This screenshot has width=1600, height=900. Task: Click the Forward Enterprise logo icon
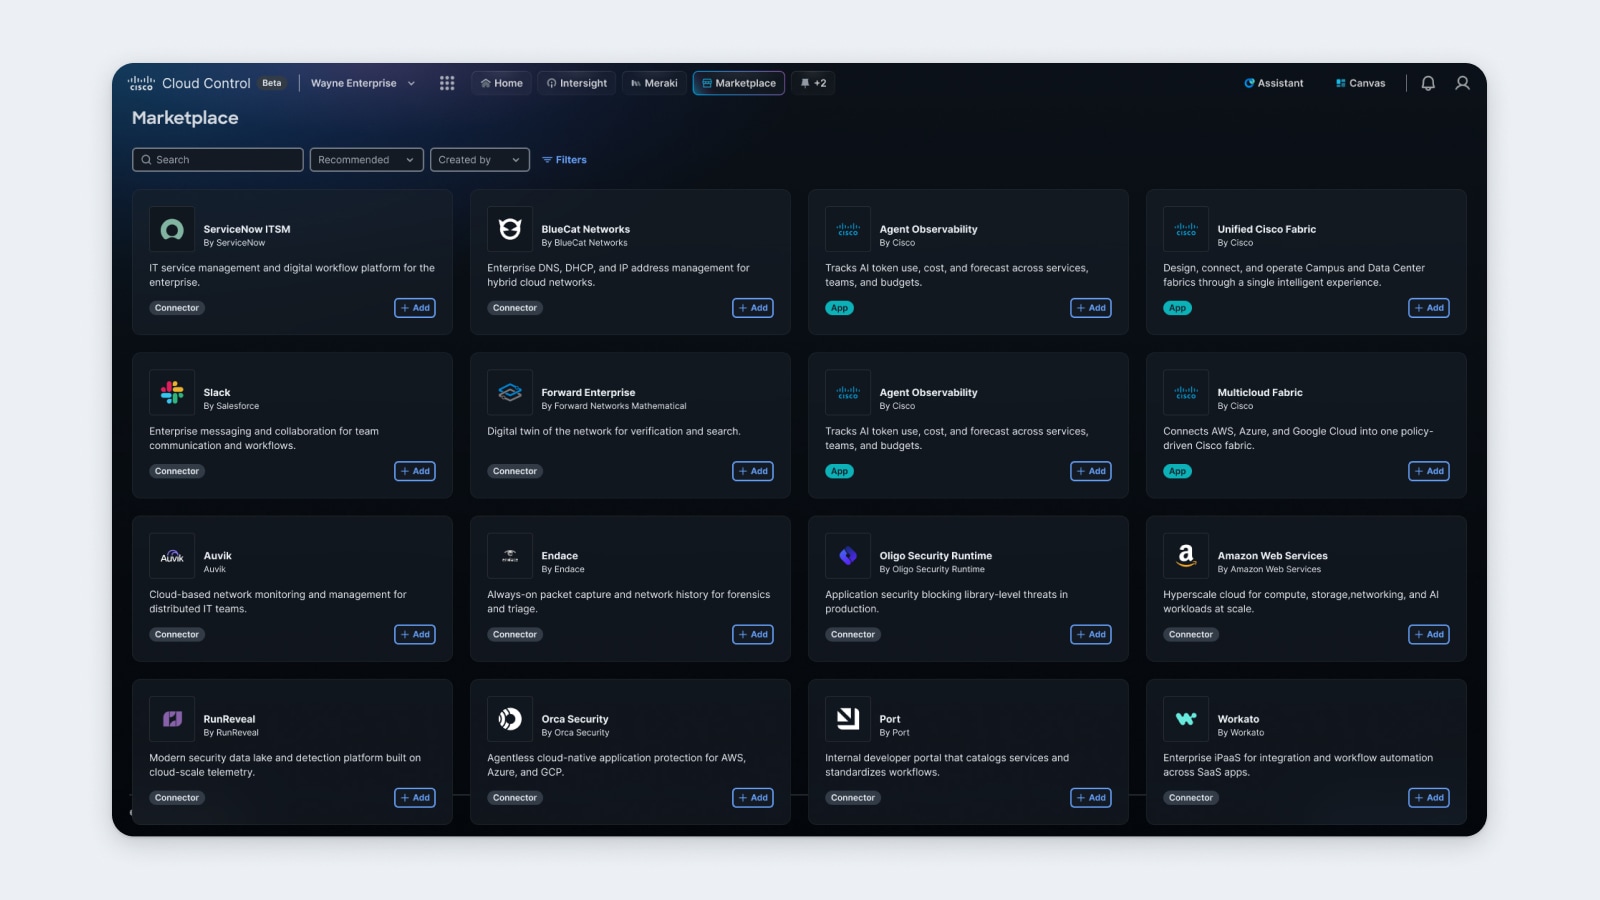point(510,393)
